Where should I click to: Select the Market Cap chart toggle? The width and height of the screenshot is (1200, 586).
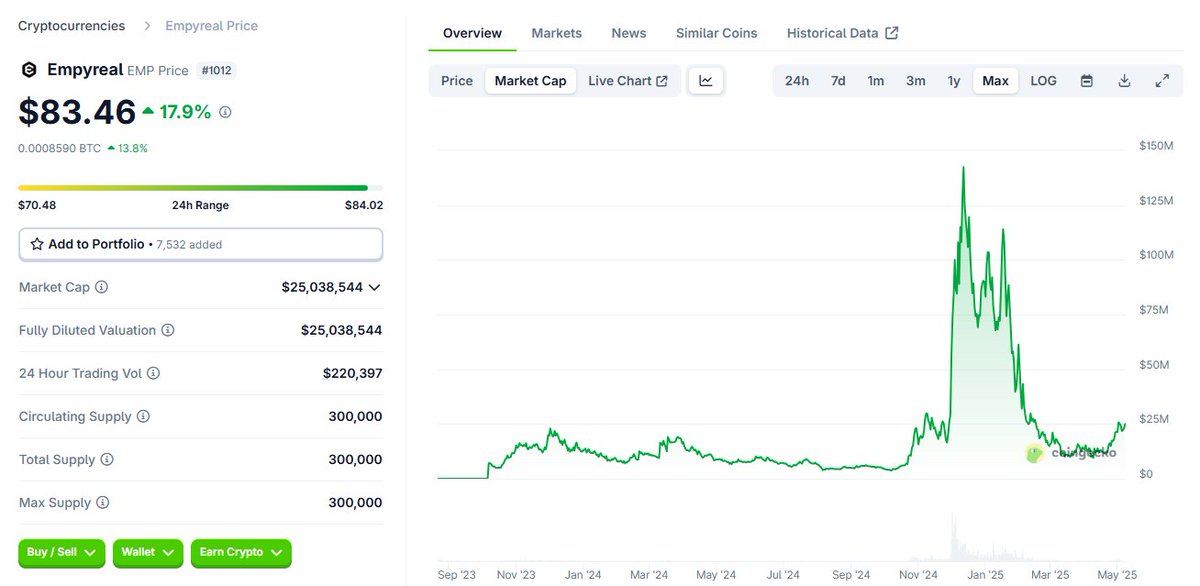click(x=530, y=81)
